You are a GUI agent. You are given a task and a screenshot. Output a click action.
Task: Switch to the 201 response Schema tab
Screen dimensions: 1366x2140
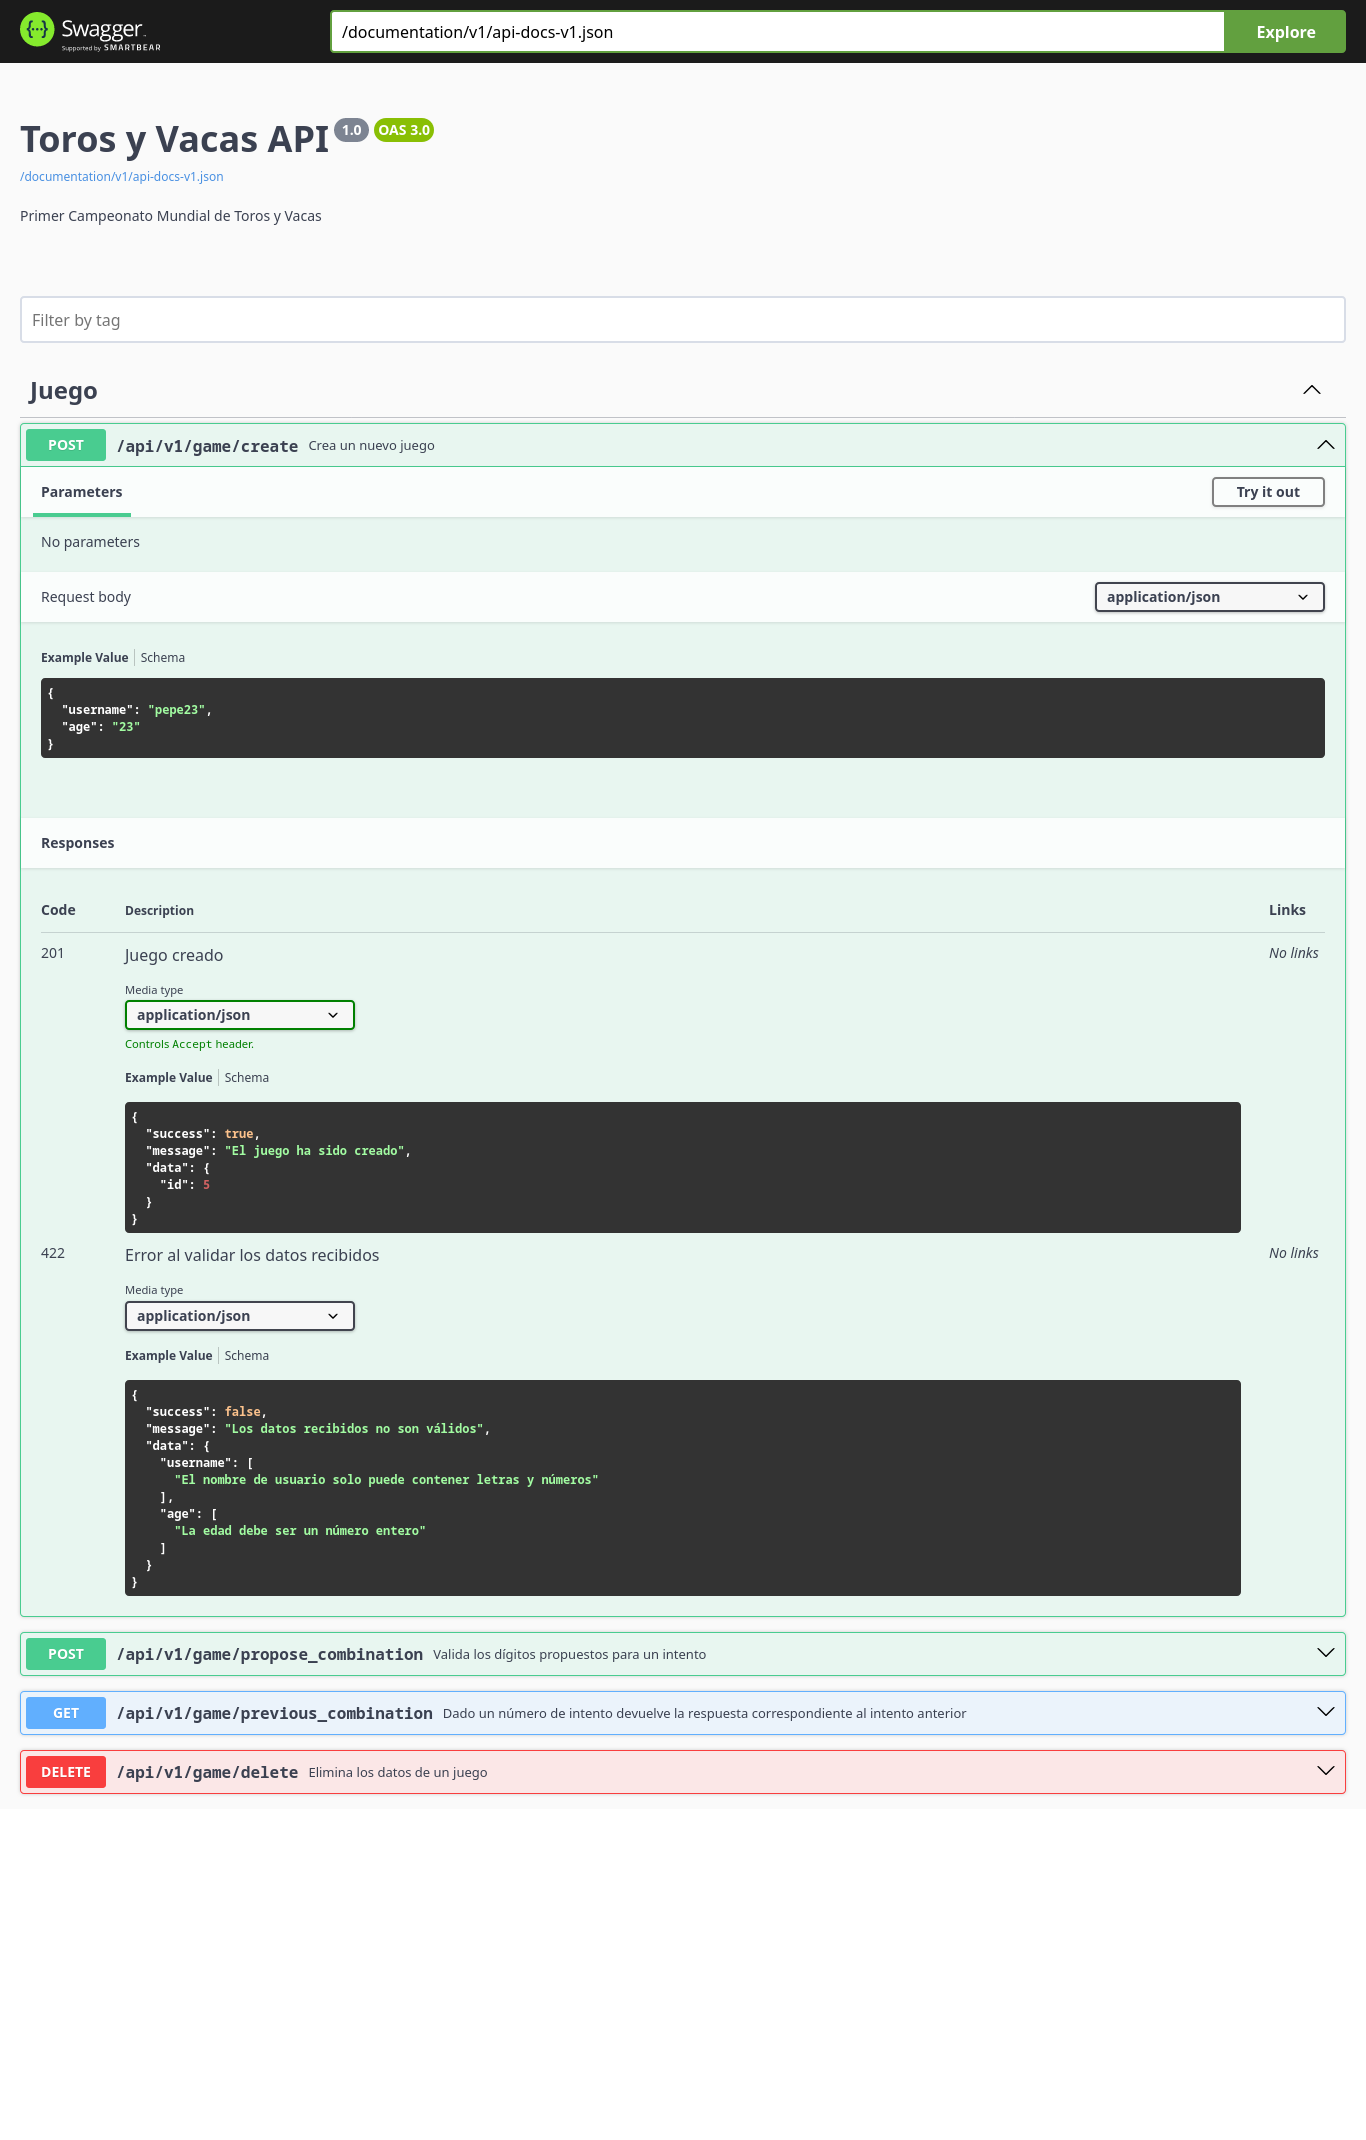coord(246,1078)
